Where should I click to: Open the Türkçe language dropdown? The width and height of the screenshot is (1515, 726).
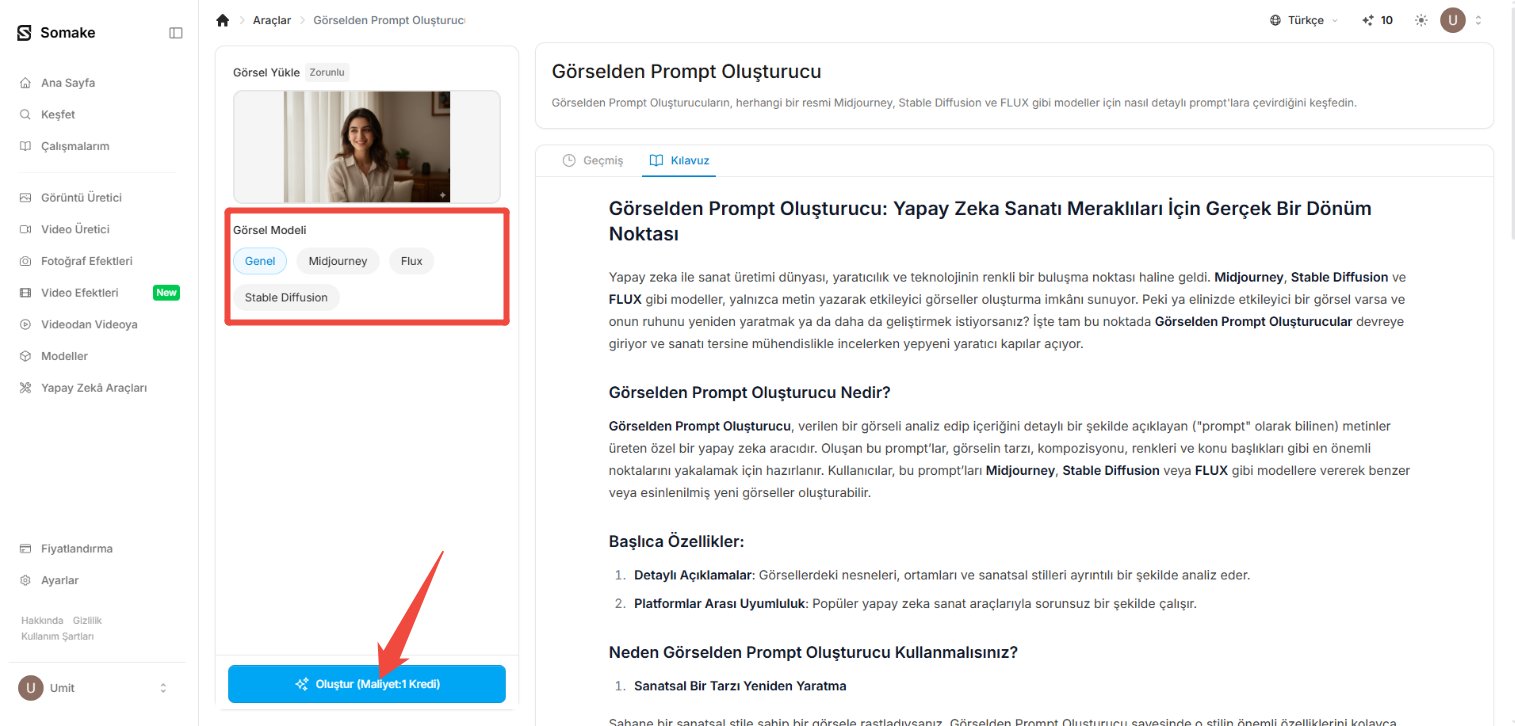tap(1304, 20)
